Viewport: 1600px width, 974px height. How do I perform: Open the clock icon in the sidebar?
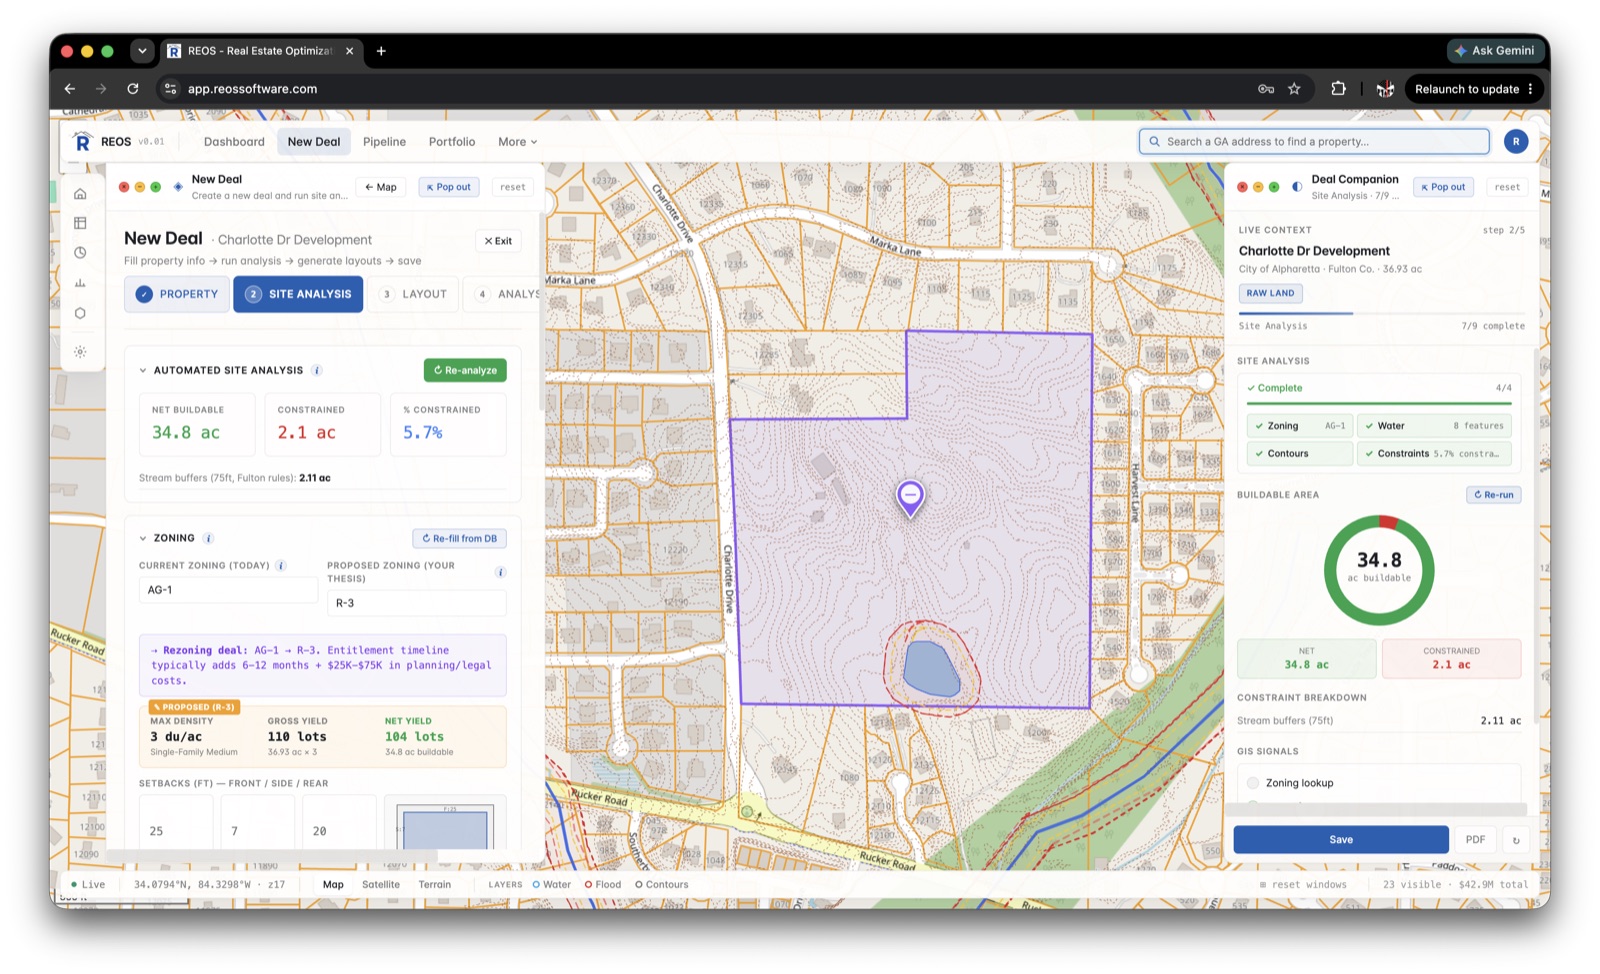[x=80, y=253]
